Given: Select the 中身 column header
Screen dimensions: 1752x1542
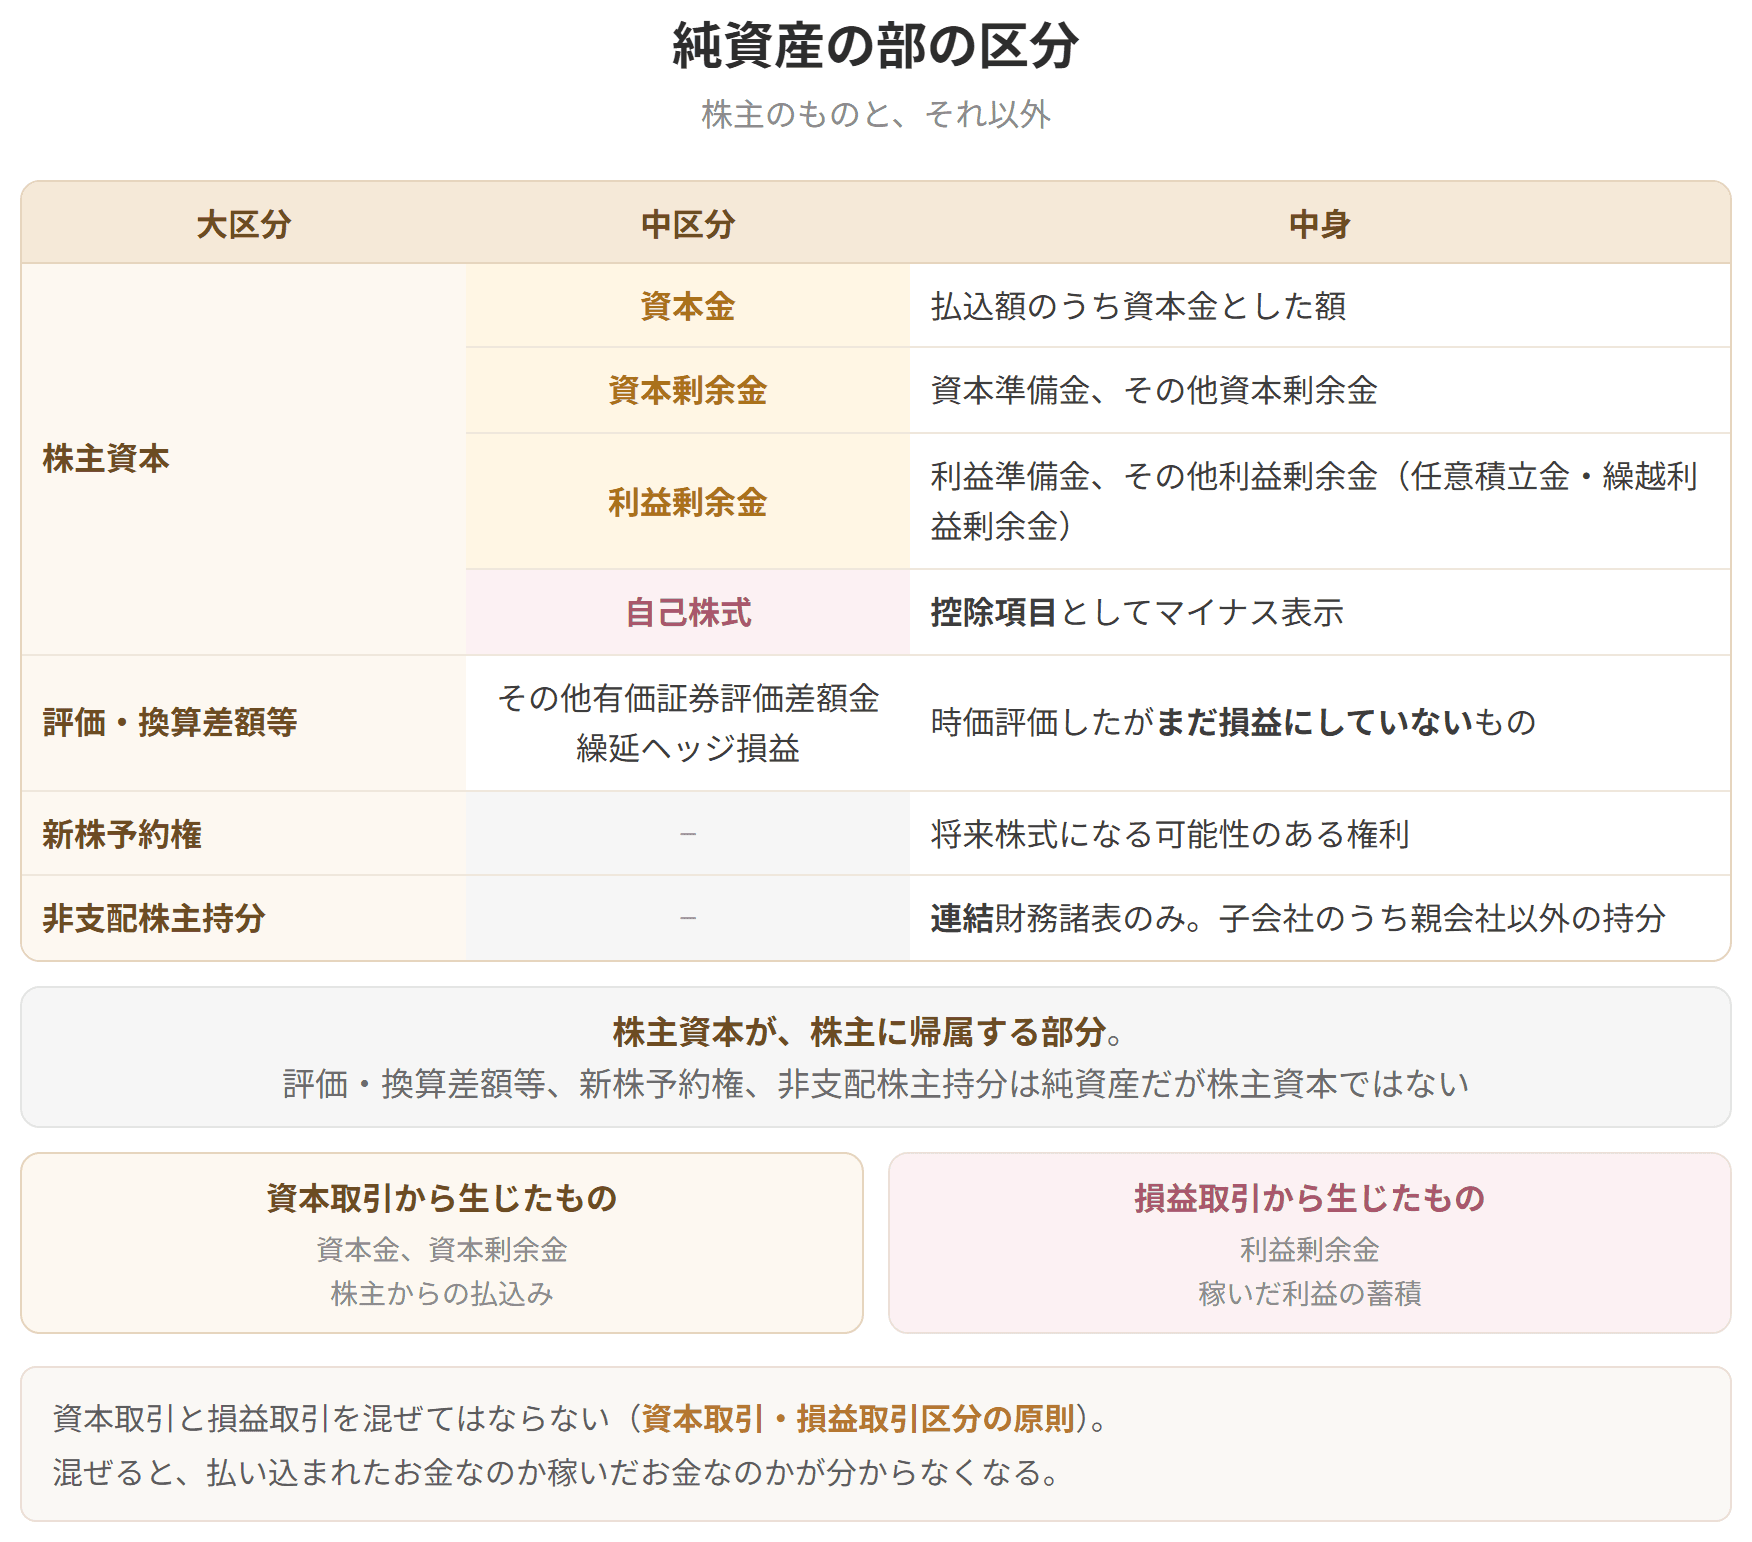Looking at the screenshot, I should pos(1320,224).
